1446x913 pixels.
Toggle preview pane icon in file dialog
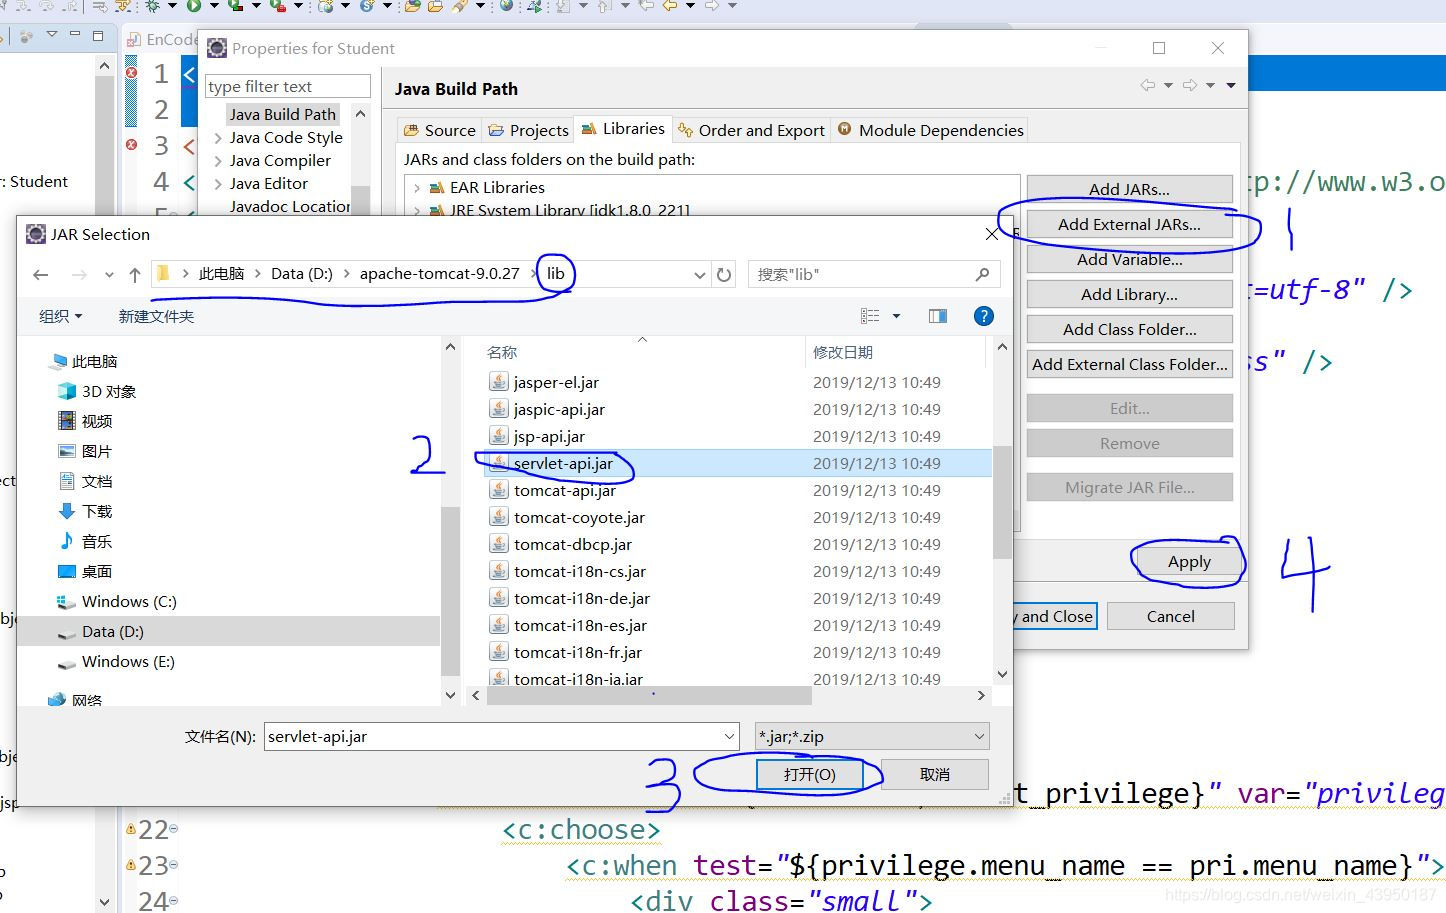click(x=938, y=316)
